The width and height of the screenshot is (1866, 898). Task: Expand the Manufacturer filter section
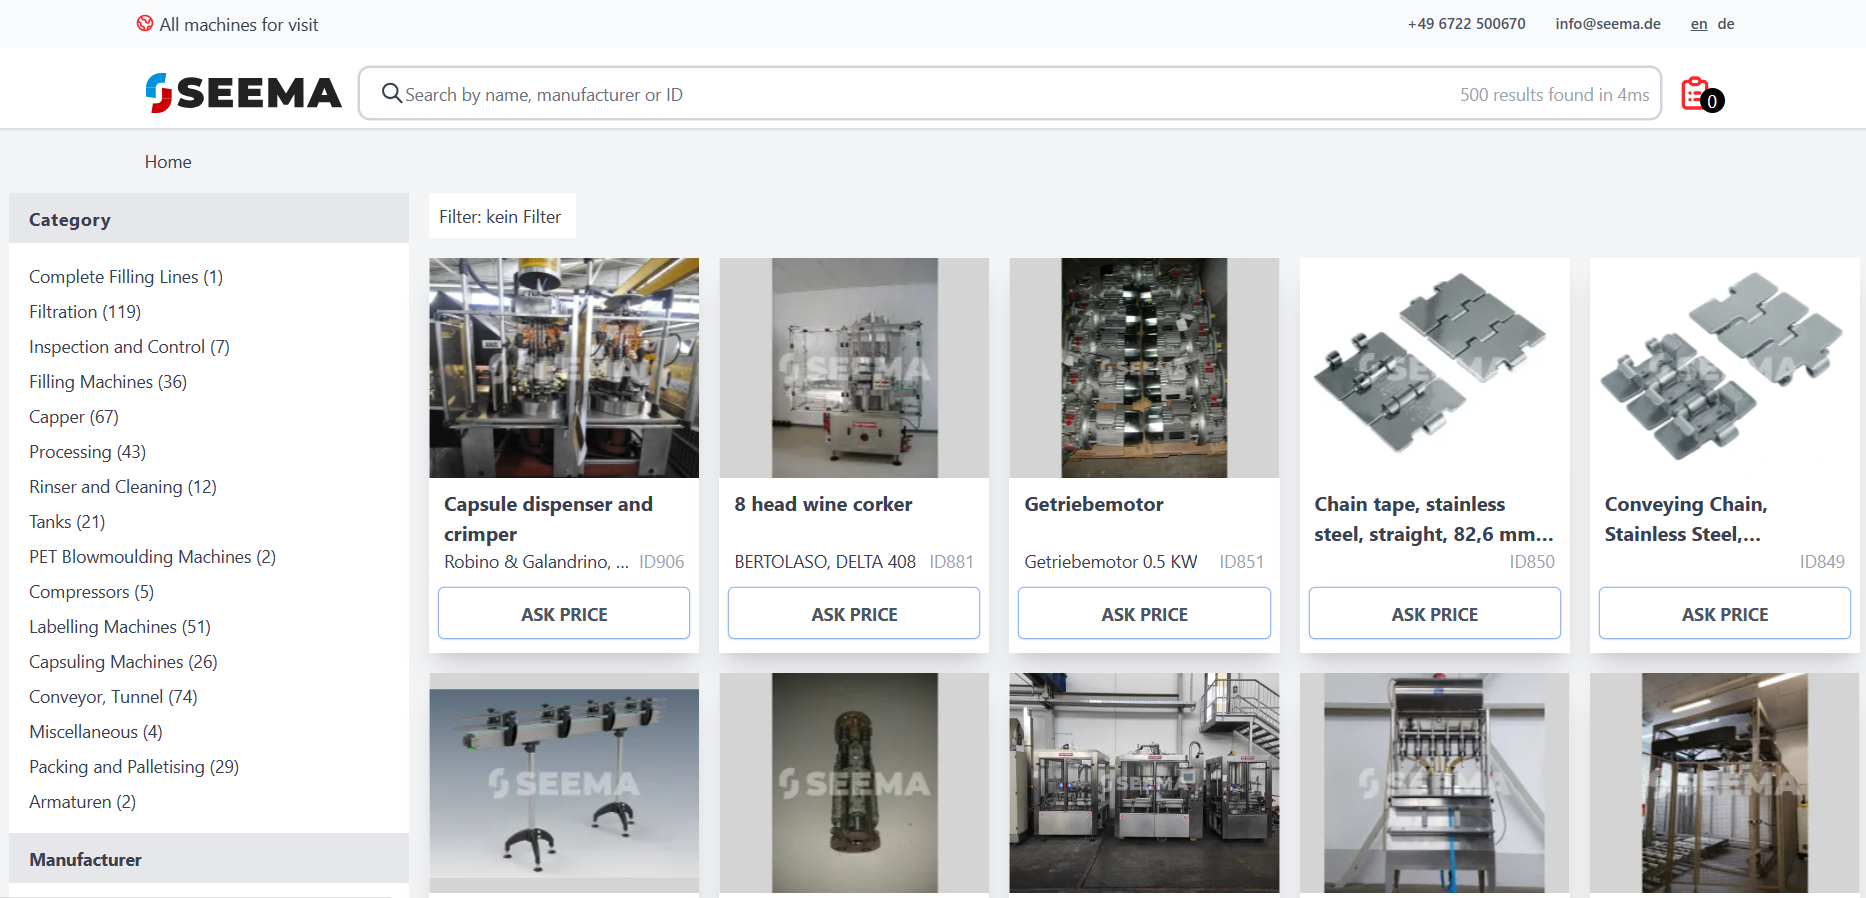point(209,859)
